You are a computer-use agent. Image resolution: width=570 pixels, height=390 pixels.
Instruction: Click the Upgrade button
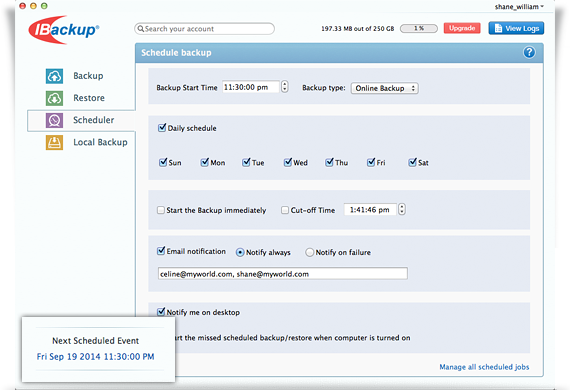pyautogui.click(x=462, y=28)
